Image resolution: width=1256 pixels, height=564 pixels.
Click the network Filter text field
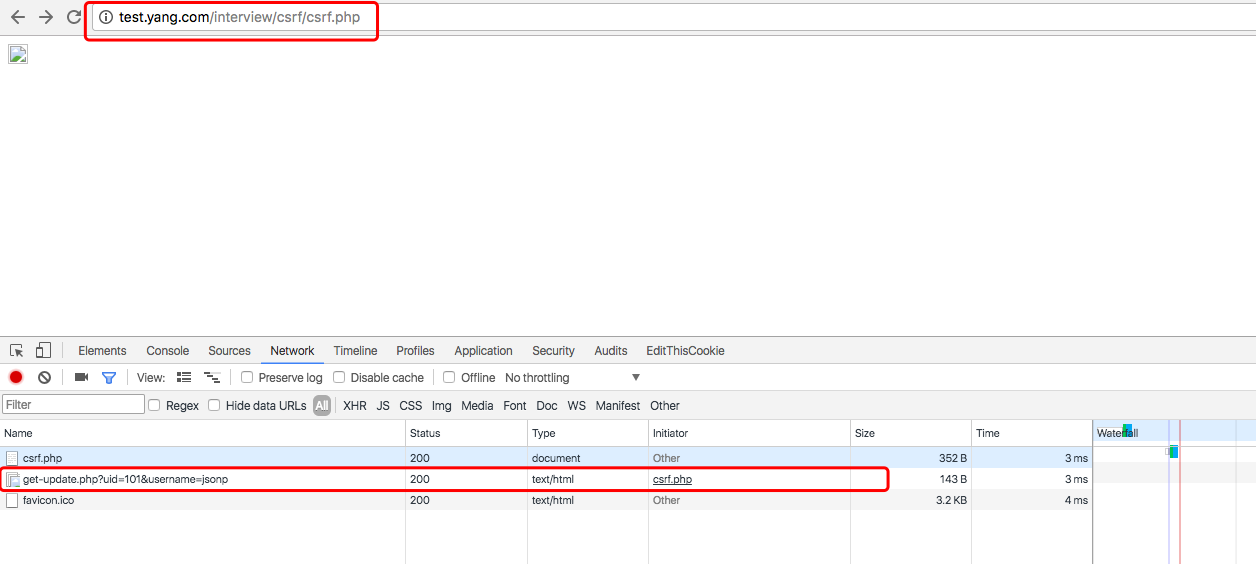[74, 405]
